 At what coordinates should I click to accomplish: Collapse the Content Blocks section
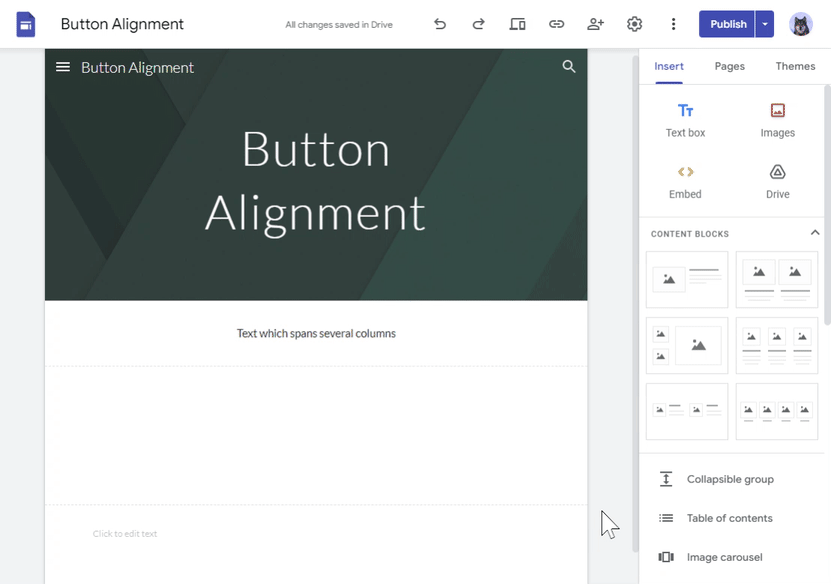tap(815, 233)
